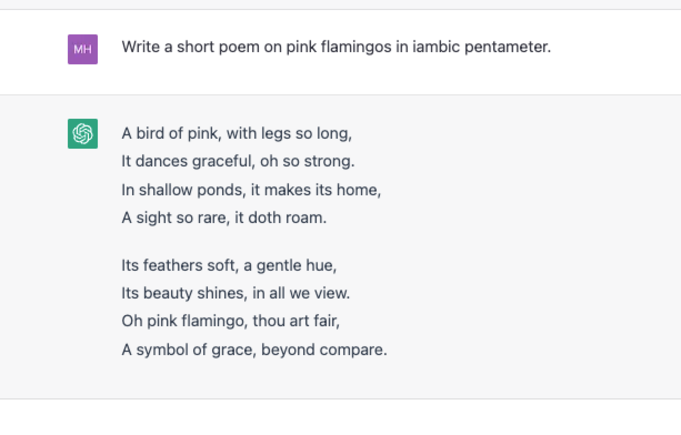Click the line "Its feathers soft, a gentle hue,"
681x435 pixels.
click(229, 265)
